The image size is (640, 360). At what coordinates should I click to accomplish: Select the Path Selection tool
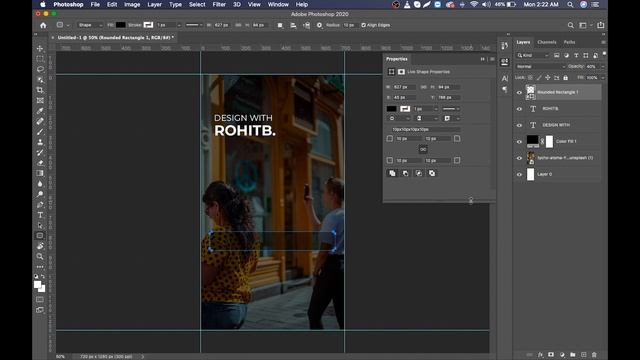tap(40, 225)
